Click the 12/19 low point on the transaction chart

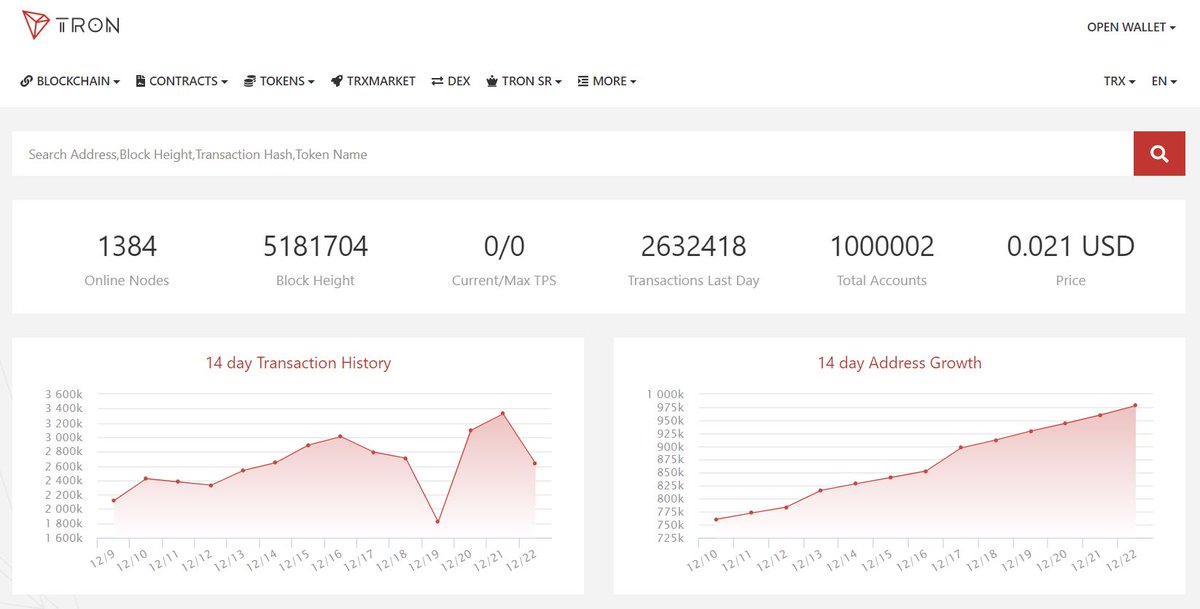[x=438, y=521]
